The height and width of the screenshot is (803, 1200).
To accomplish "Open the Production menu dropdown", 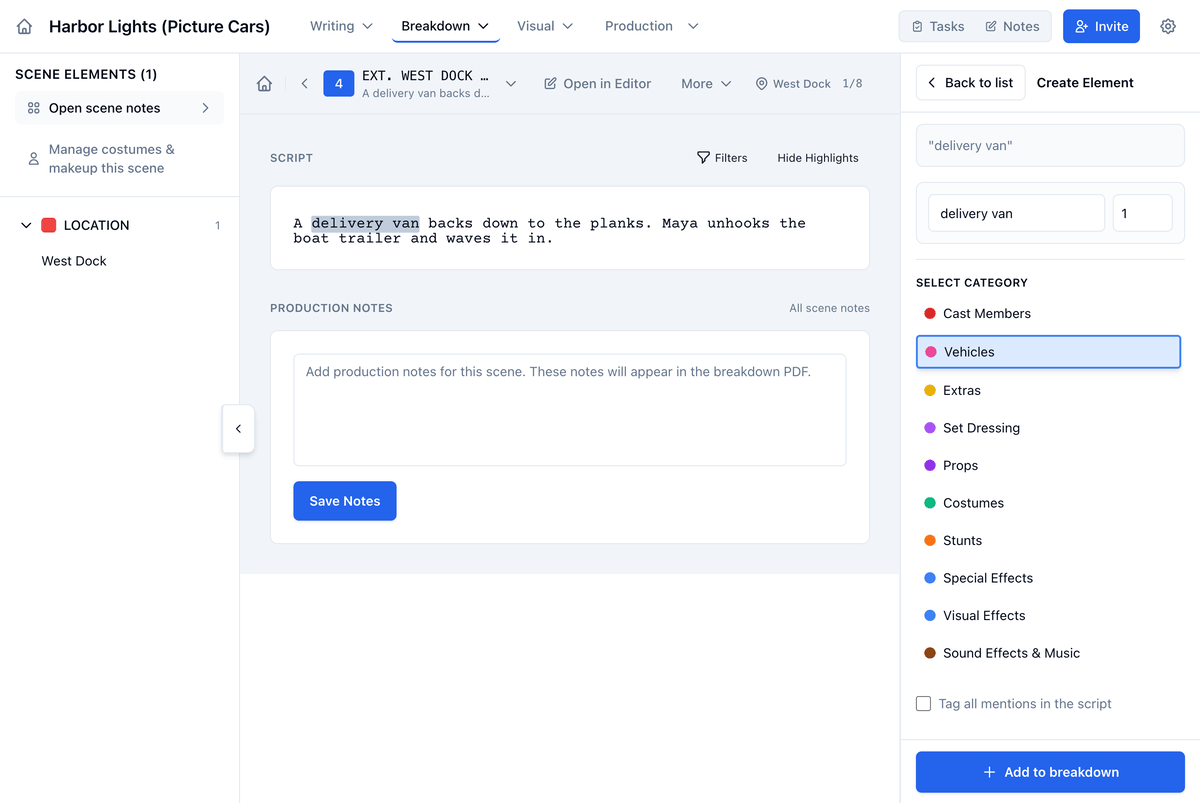I will 652,26.
